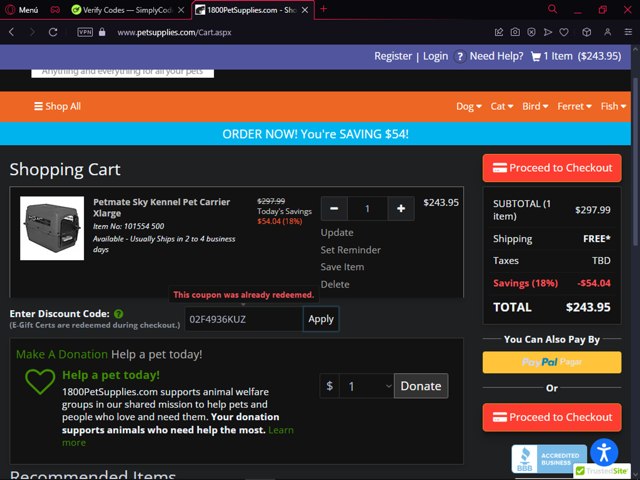
Task: Open the ad blocker shield icon
Action: click(531, 32)
